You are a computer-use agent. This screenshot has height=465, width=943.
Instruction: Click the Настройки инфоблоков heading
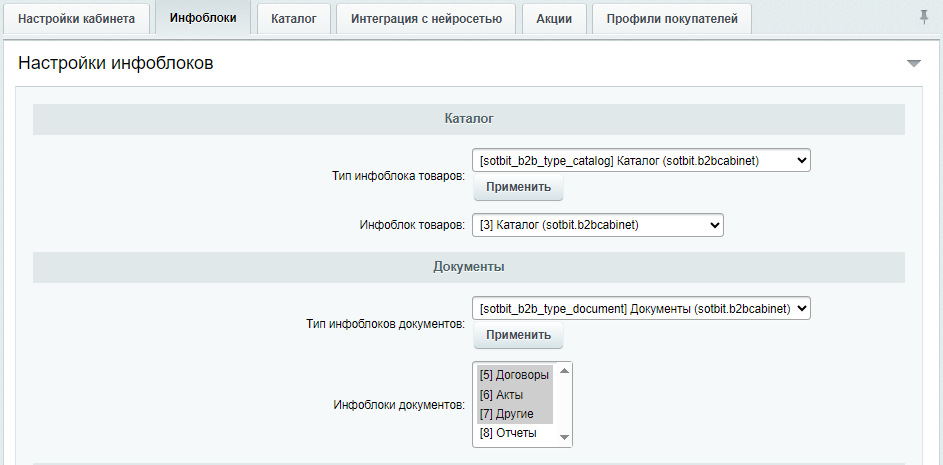[116, 63]
